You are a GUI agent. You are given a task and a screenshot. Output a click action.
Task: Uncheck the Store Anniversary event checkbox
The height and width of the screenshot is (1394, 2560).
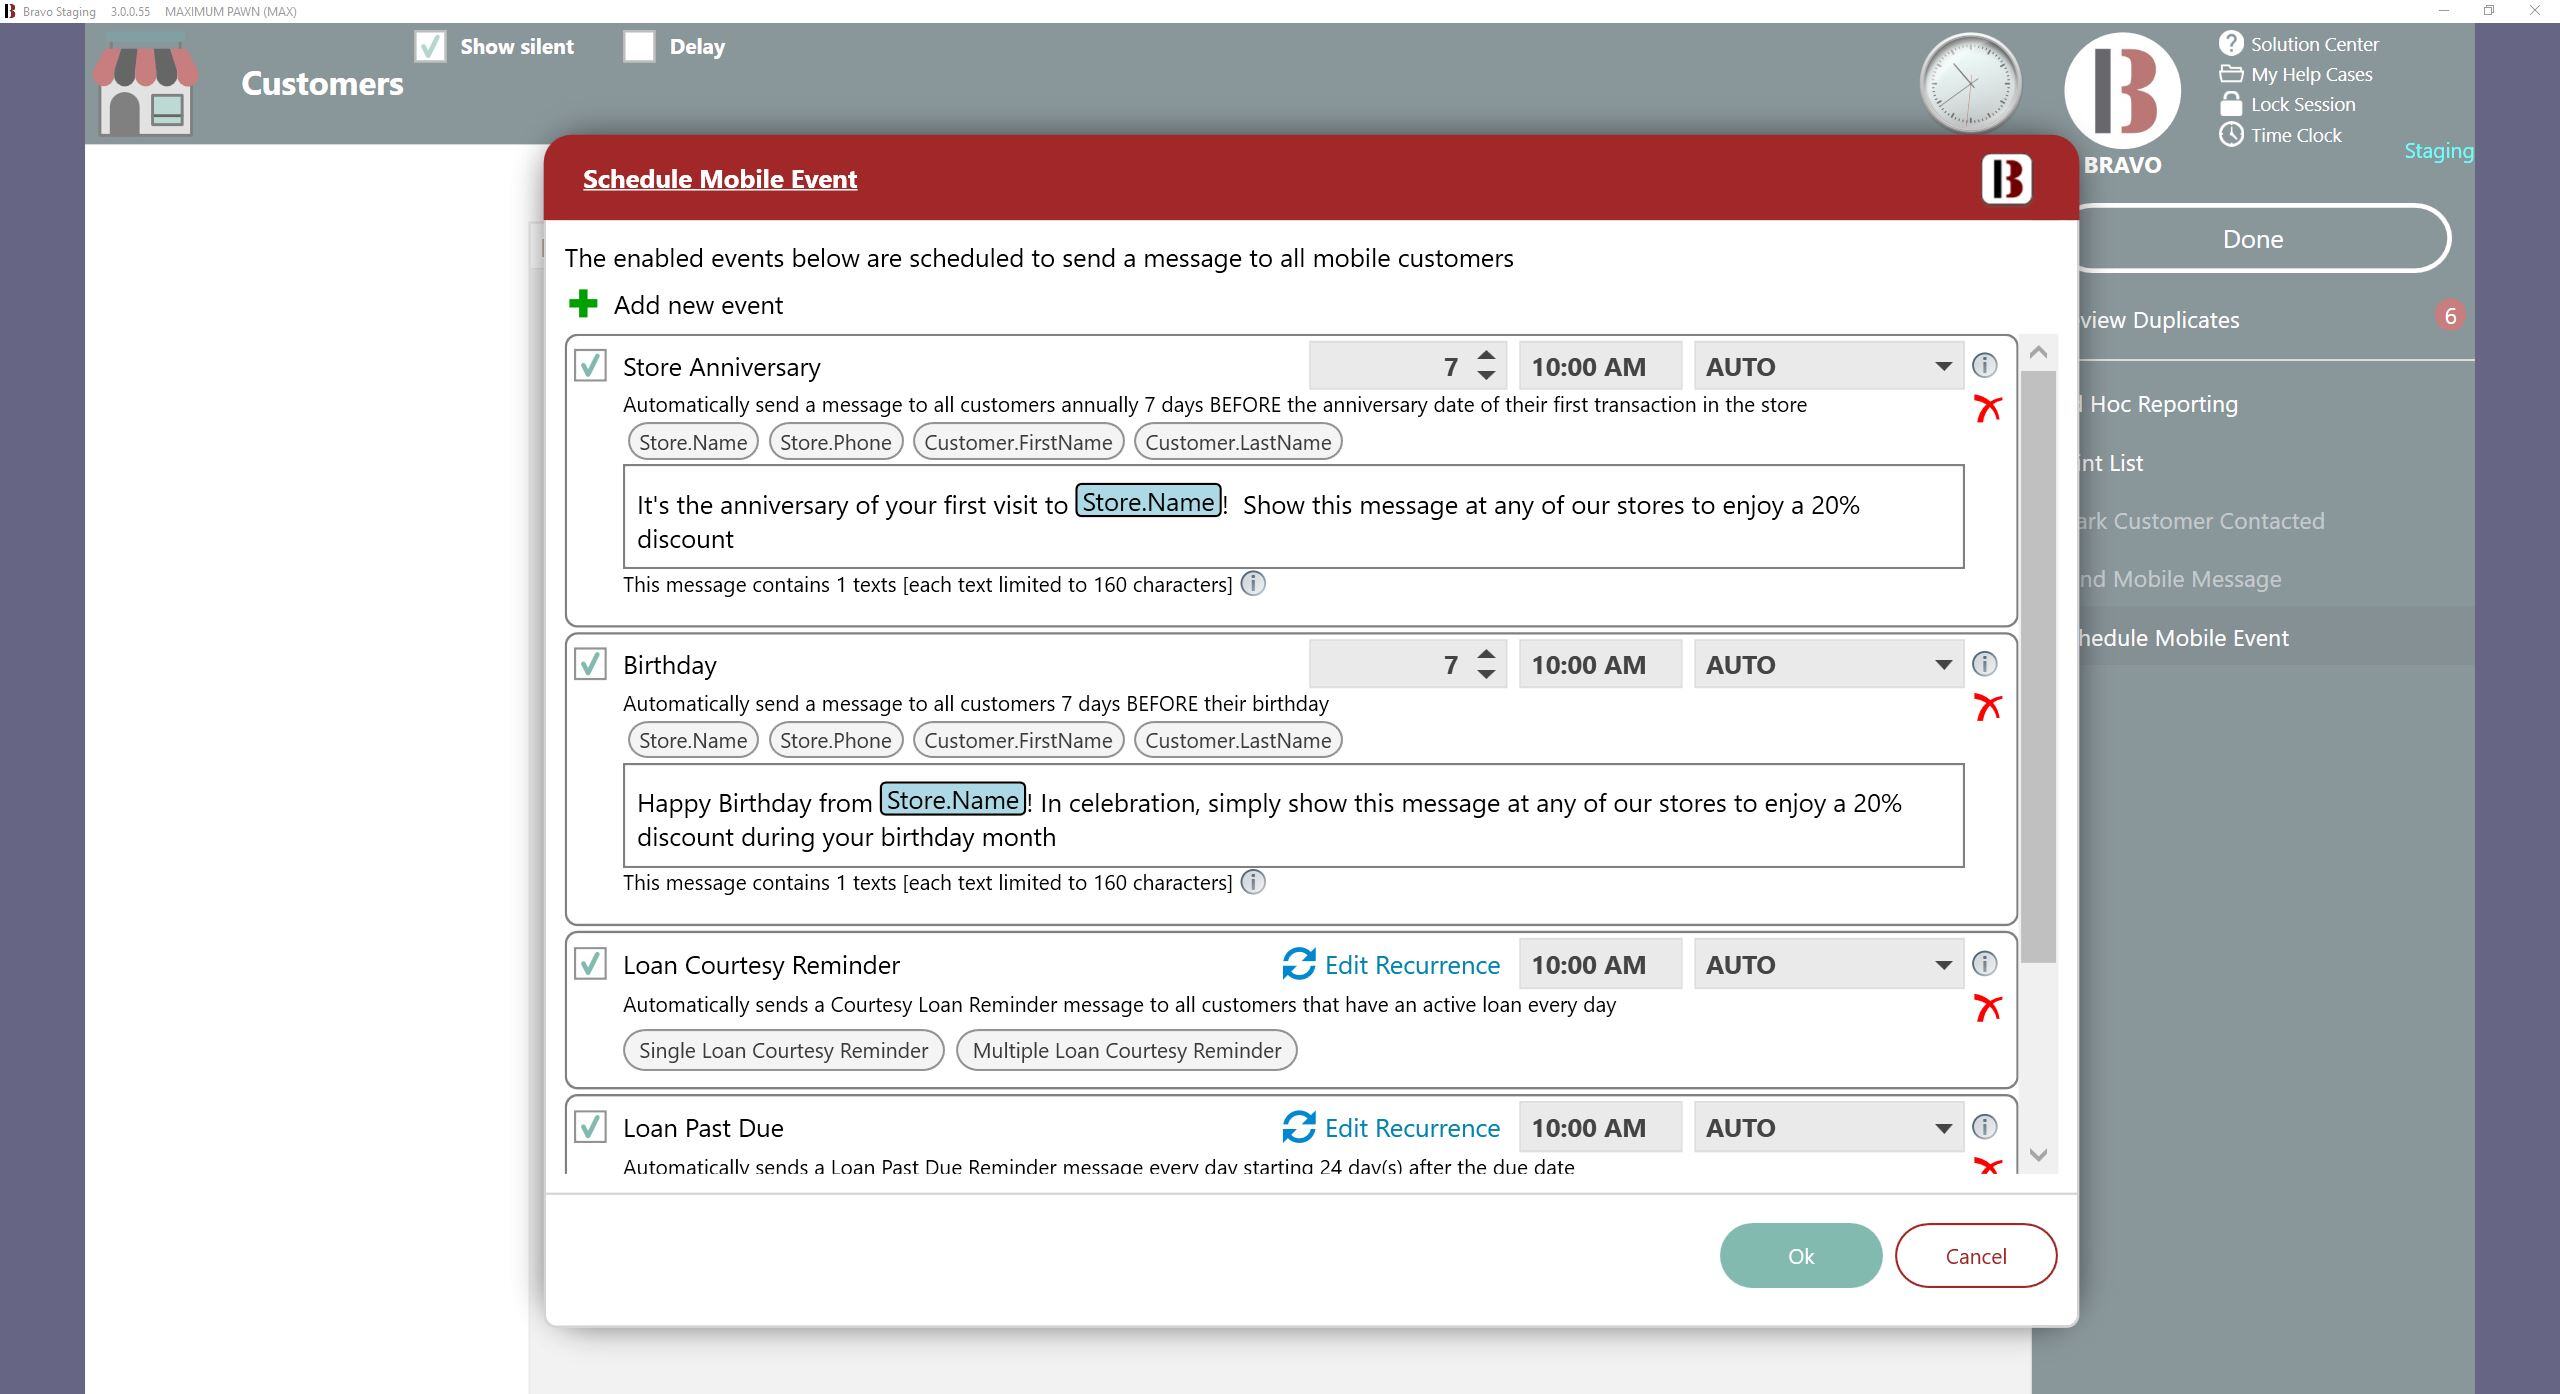(x=590, y=365)
